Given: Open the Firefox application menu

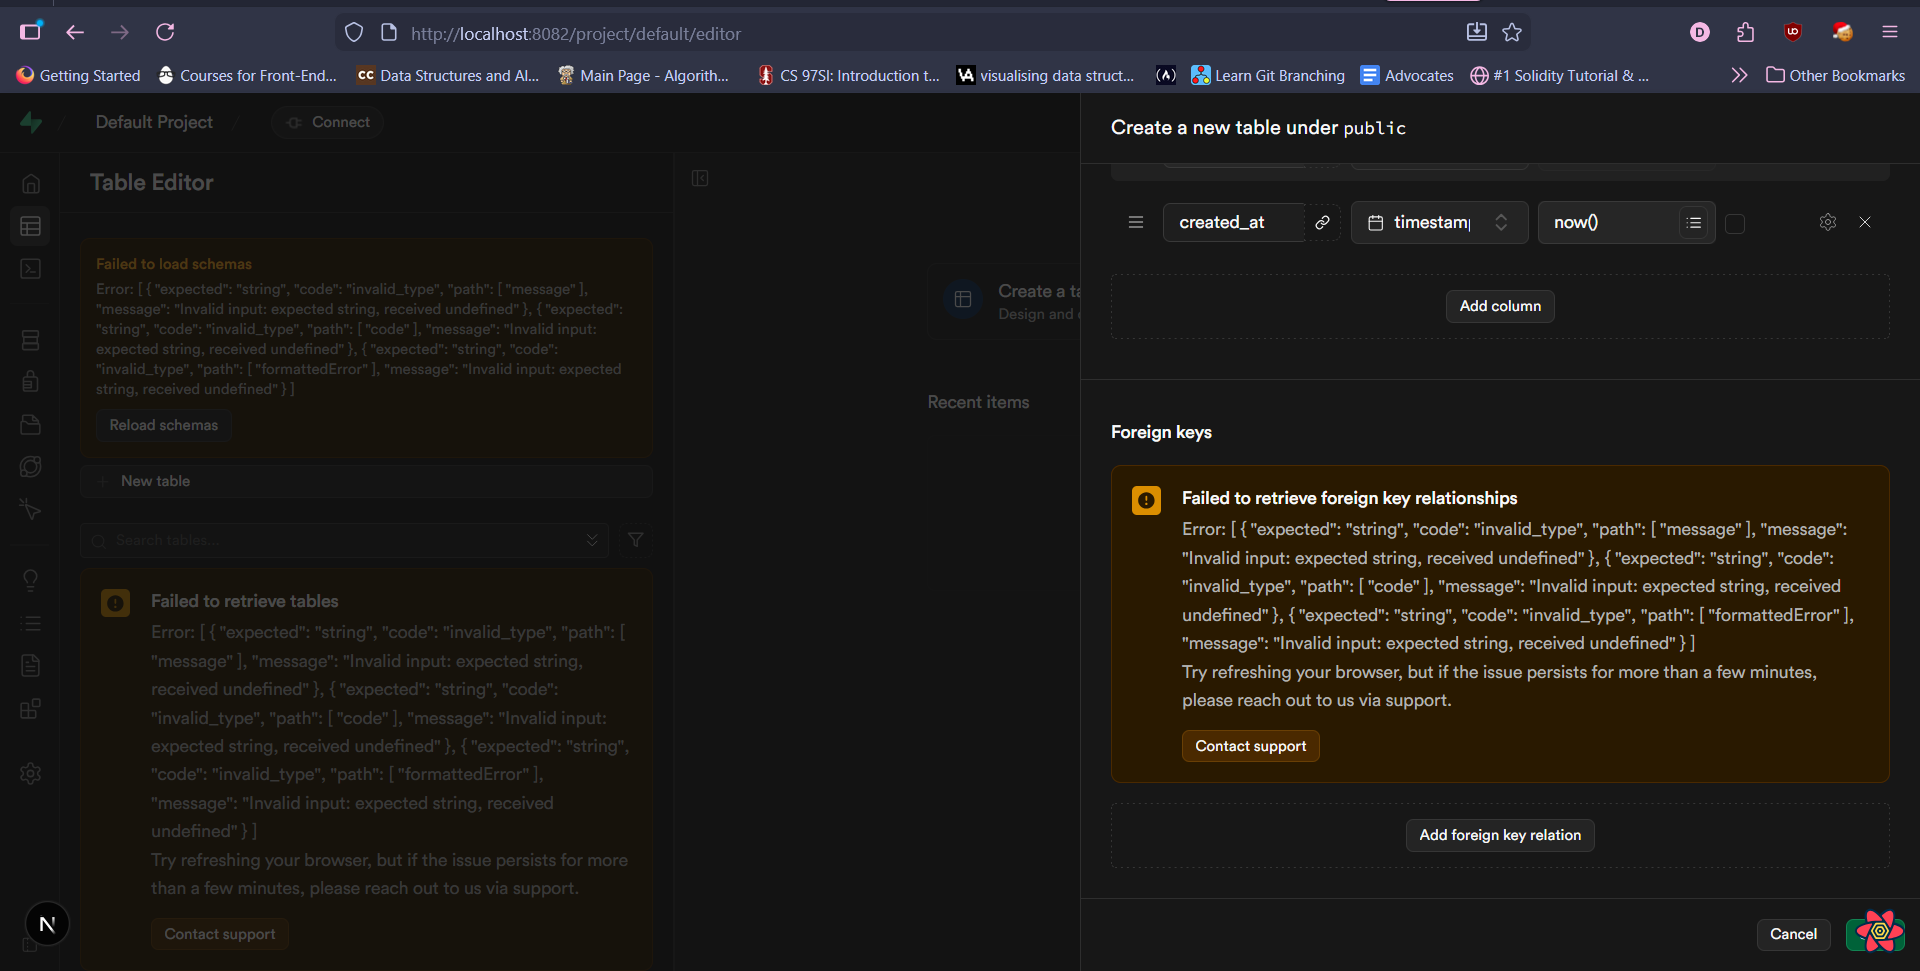Looking at the screenshot, I should [1889, 32].
